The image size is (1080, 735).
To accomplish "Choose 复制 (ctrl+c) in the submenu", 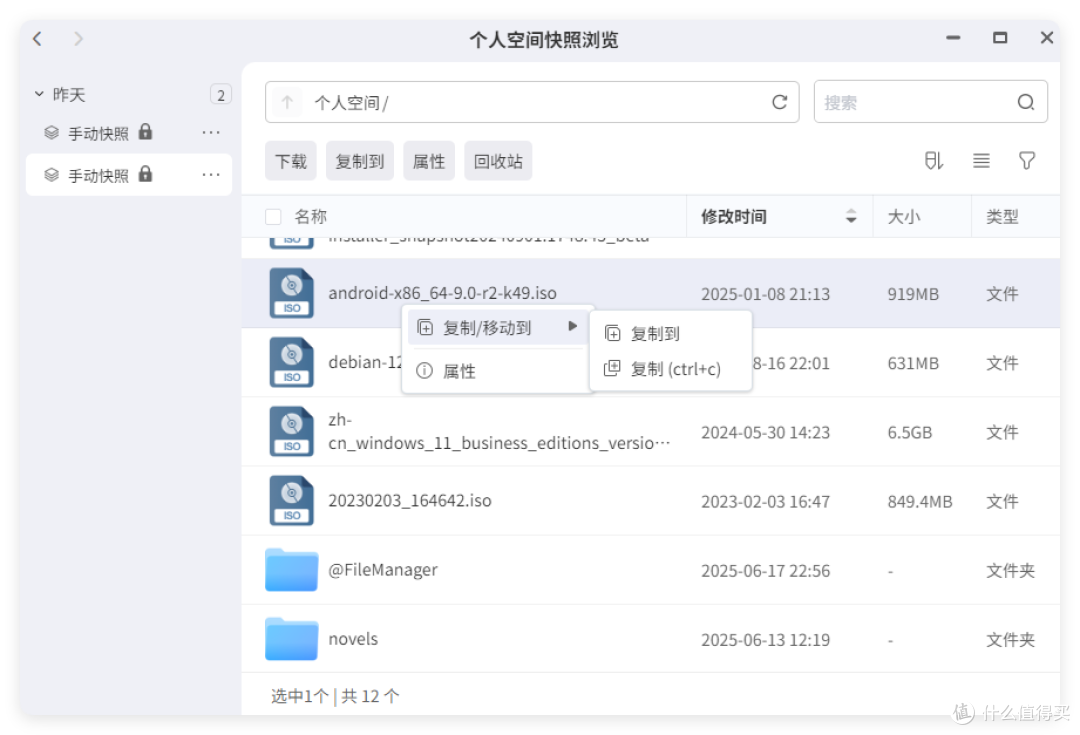I will 670,369.
